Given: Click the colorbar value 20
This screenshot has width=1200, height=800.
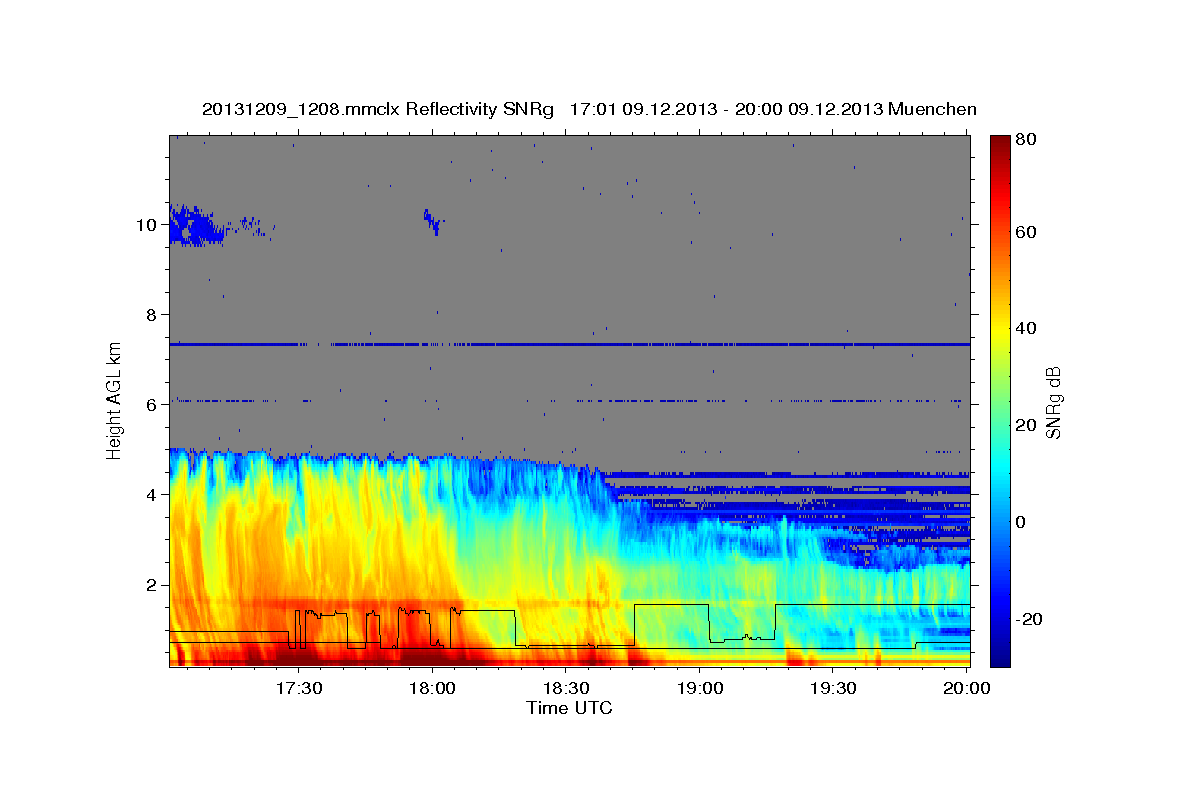Looking at the screenshot, I should (x=1027, y=425).
